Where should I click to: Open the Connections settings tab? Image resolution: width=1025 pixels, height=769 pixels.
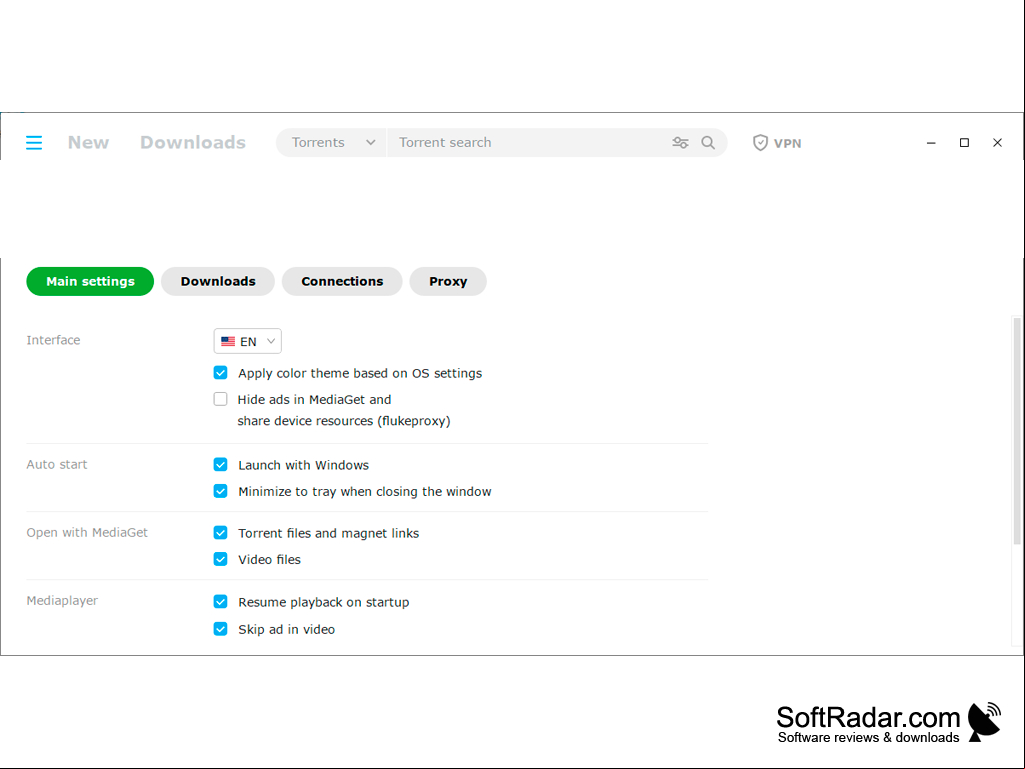click(342, 281)
